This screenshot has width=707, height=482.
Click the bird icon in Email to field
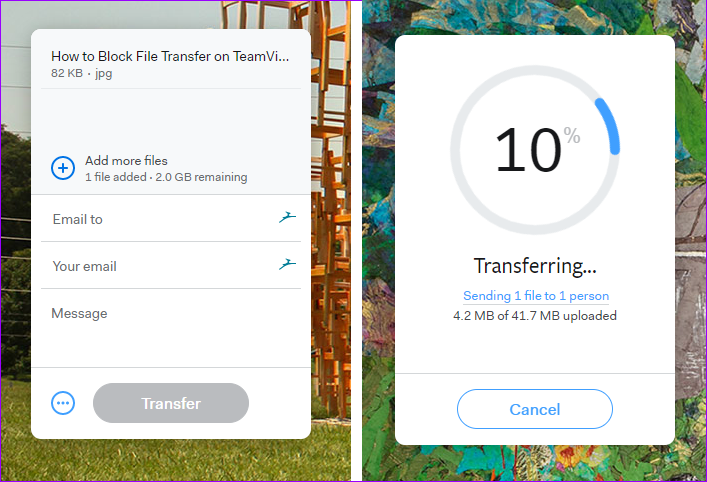(287, 217)
